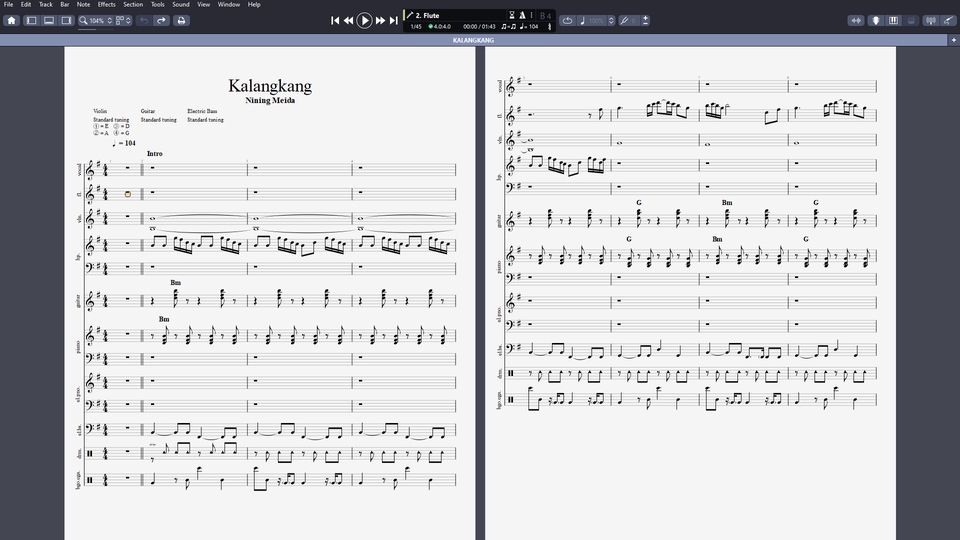The width and height of the screenshot is (960, 540).
Task: Click the 00:00 / 01:43 time display
Action: (479, 26)
